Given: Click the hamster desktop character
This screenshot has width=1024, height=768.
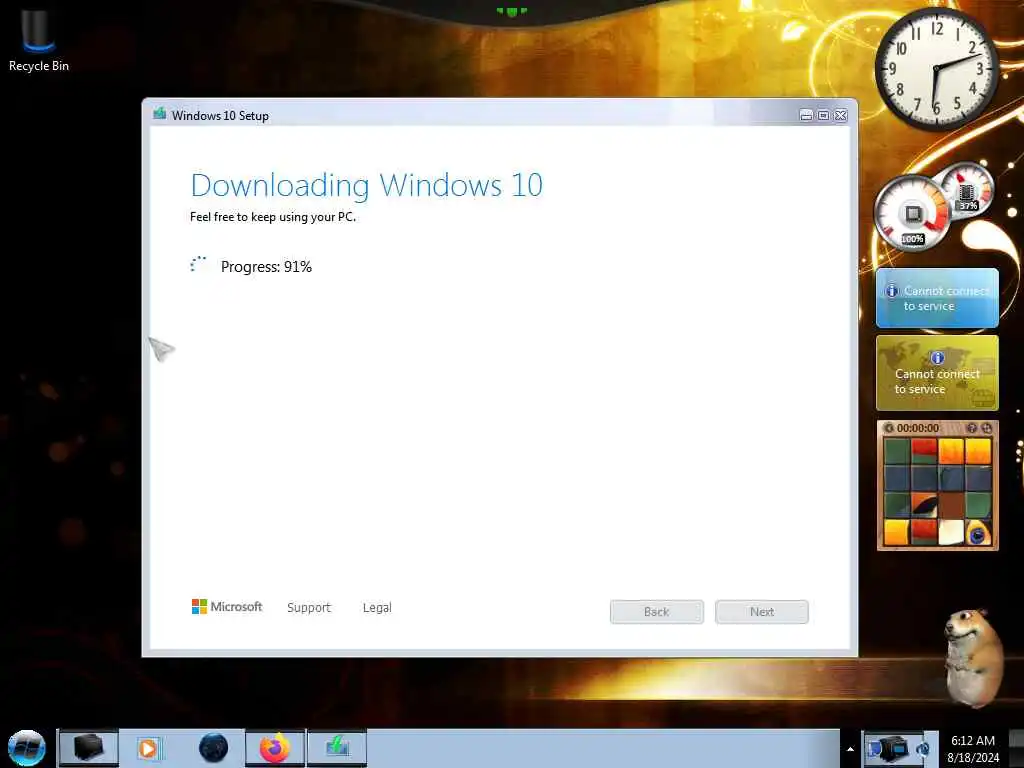Looking at the screenshot, I should pos(972,658).
